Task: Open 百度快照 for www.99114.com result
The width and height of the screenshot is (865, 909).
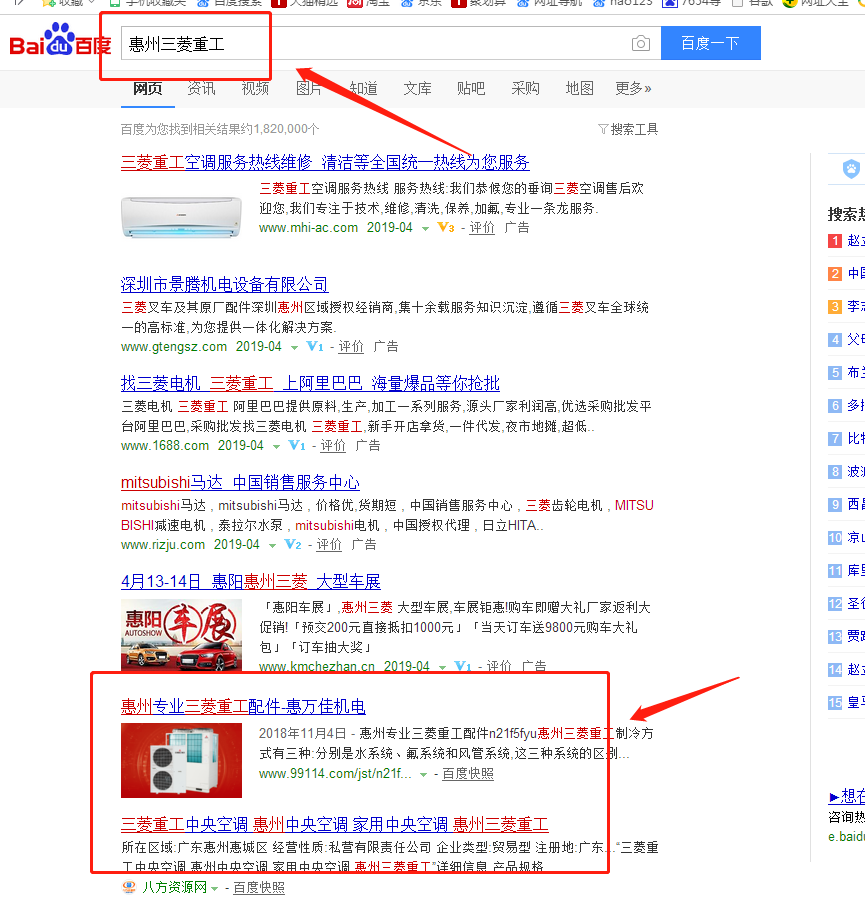Action: click(468, 774)
